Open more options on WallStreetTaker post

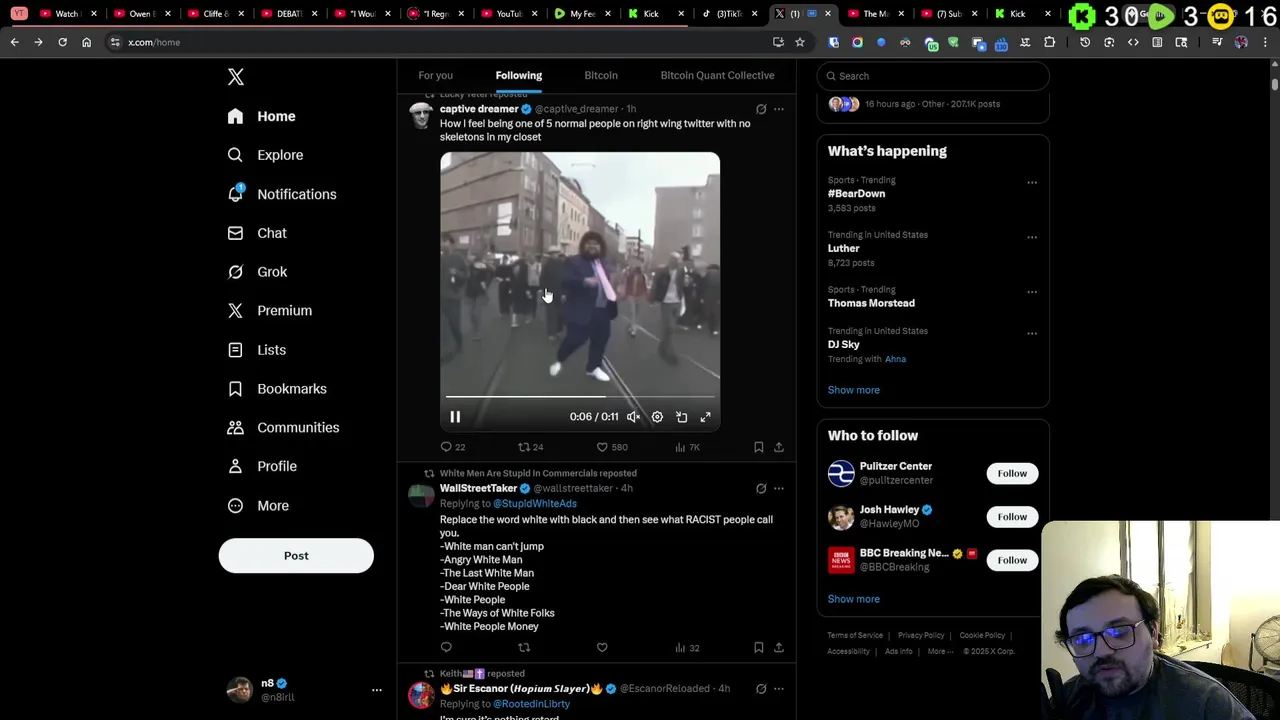(779, 489)
